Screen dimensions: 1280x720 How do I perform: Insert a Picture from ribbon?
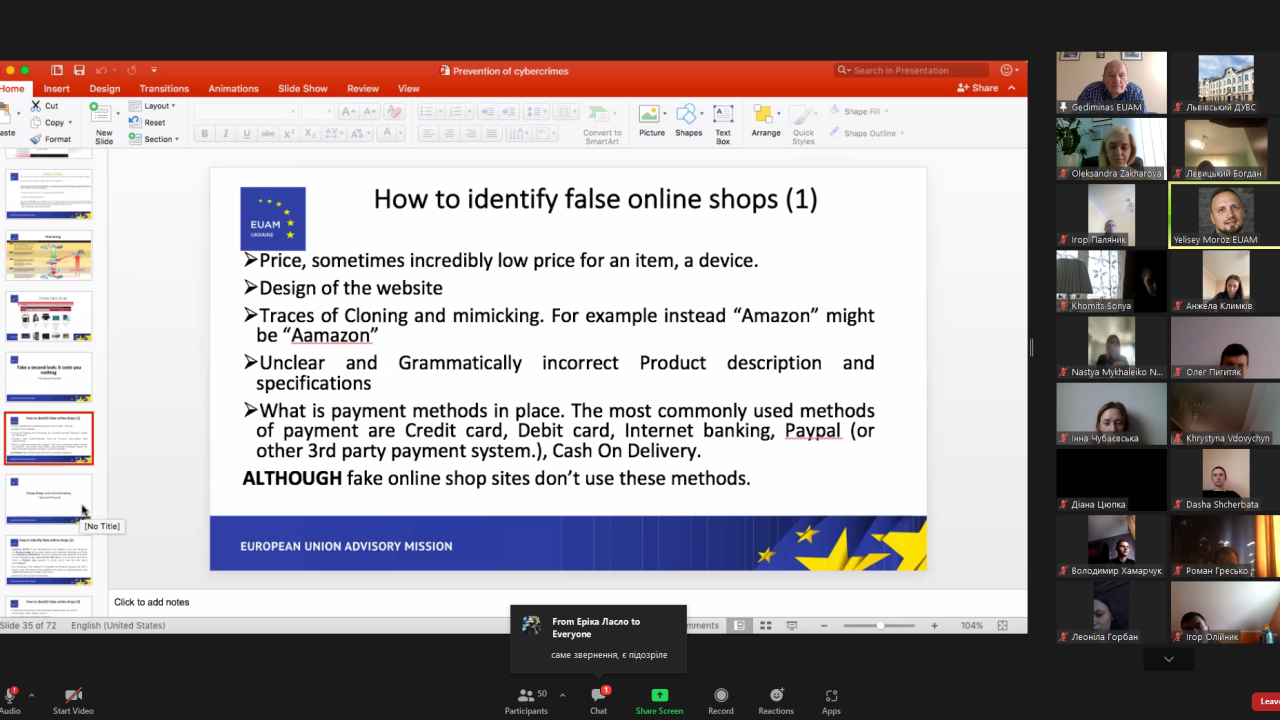(x=652, y=121)
